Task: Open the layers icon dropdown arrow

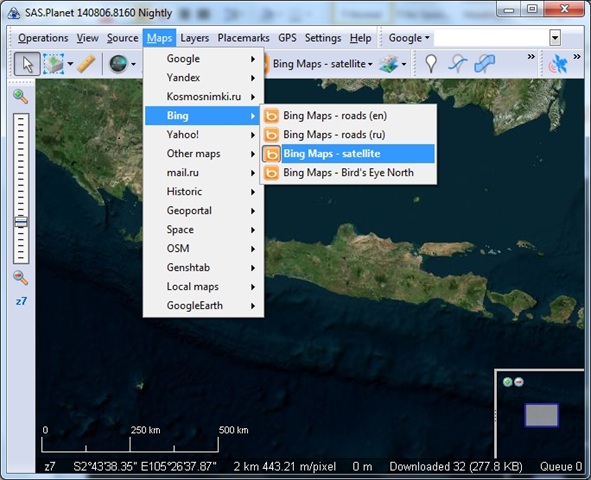Action: (x=404, y=64)
